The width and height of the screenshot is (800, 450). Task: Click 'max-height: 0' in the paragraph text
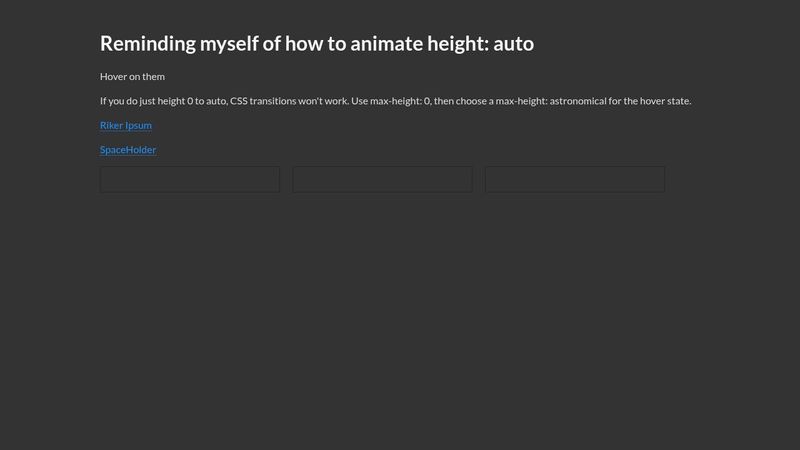[400, 101]
